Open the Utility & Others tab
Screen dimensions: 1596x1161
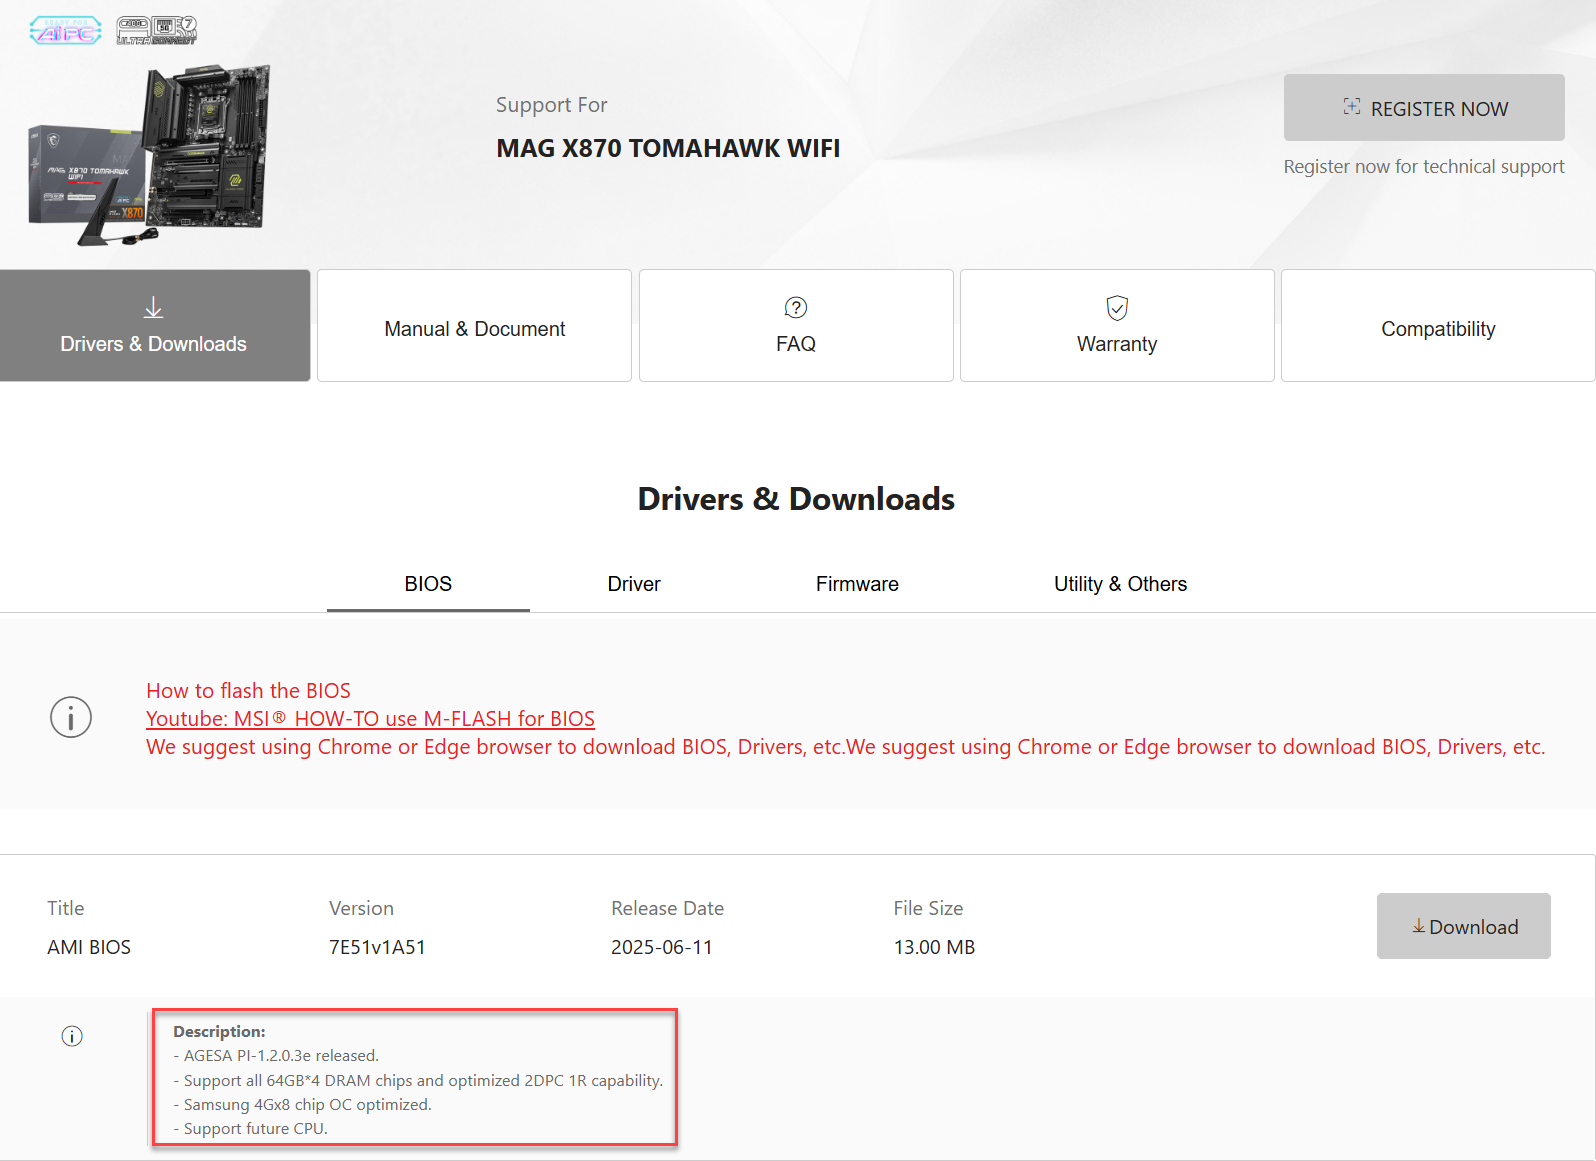click(x=1120, y=584)
